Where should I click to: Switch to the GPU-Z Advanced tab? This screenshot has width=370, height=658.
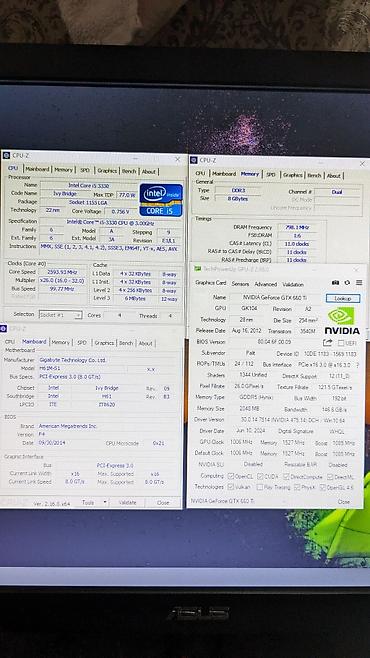tap(266, 284)
